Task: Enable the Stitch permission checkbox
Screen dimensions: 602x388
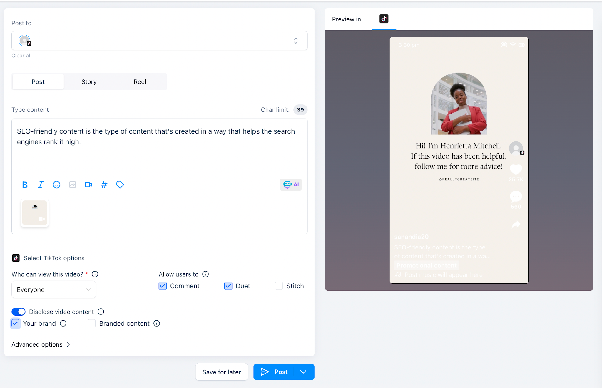Action: pos(279,286)
